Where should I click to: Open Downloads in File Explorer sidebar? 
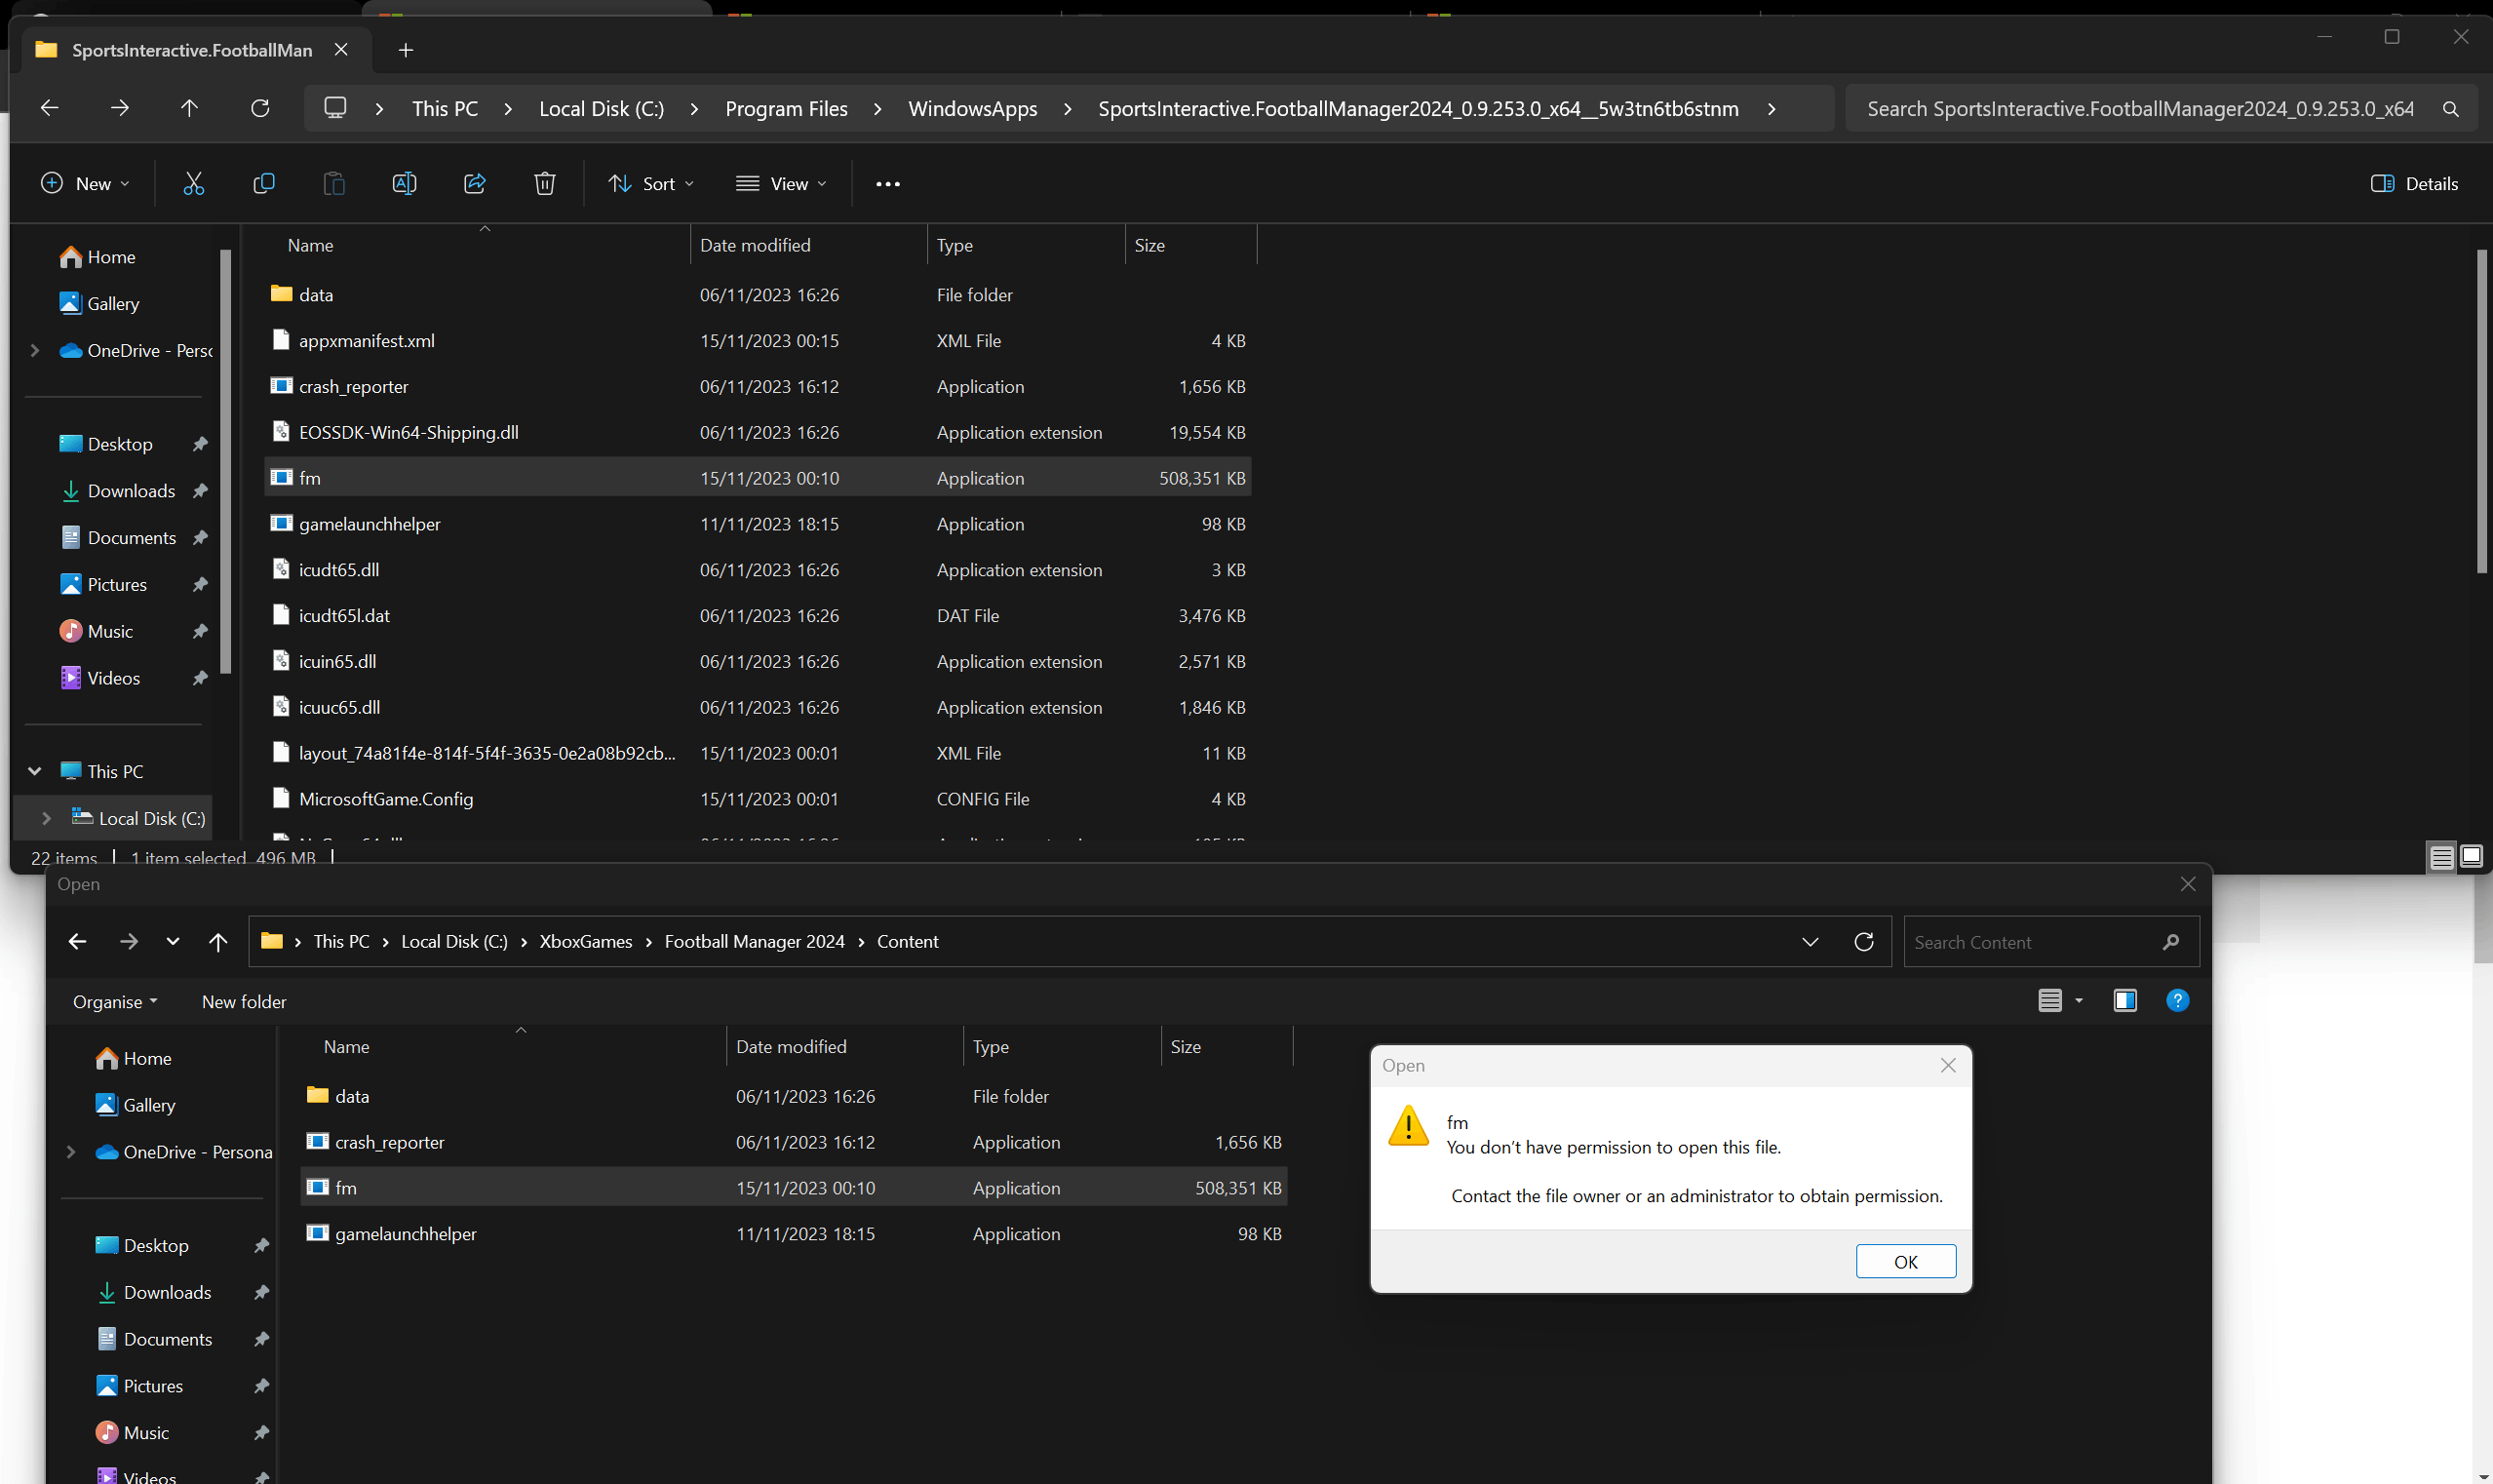(x=131, y=491)
